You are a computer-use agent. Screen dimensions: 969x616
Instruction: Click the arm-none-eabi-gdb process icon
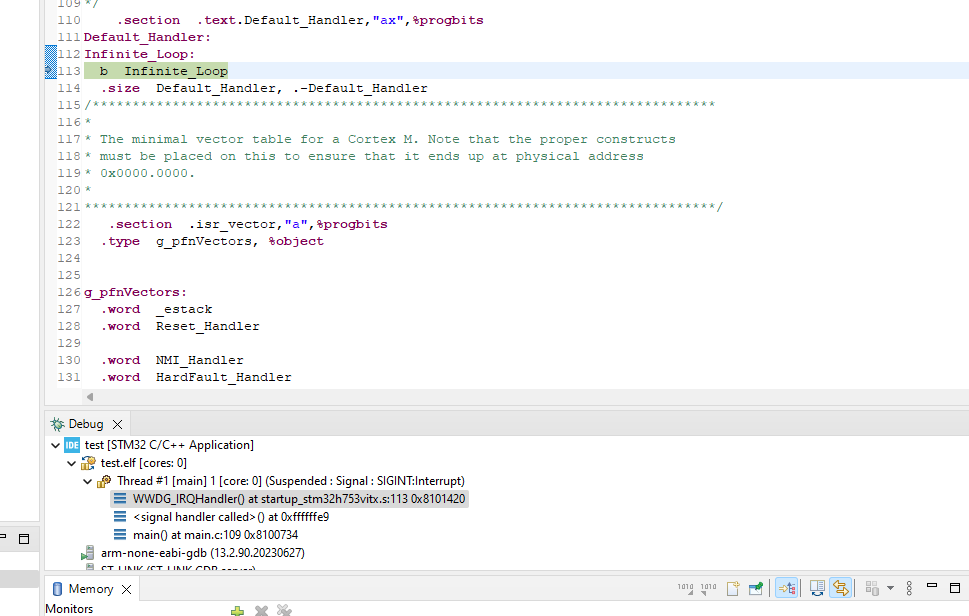pyautogui.click(x=88, y=552)
